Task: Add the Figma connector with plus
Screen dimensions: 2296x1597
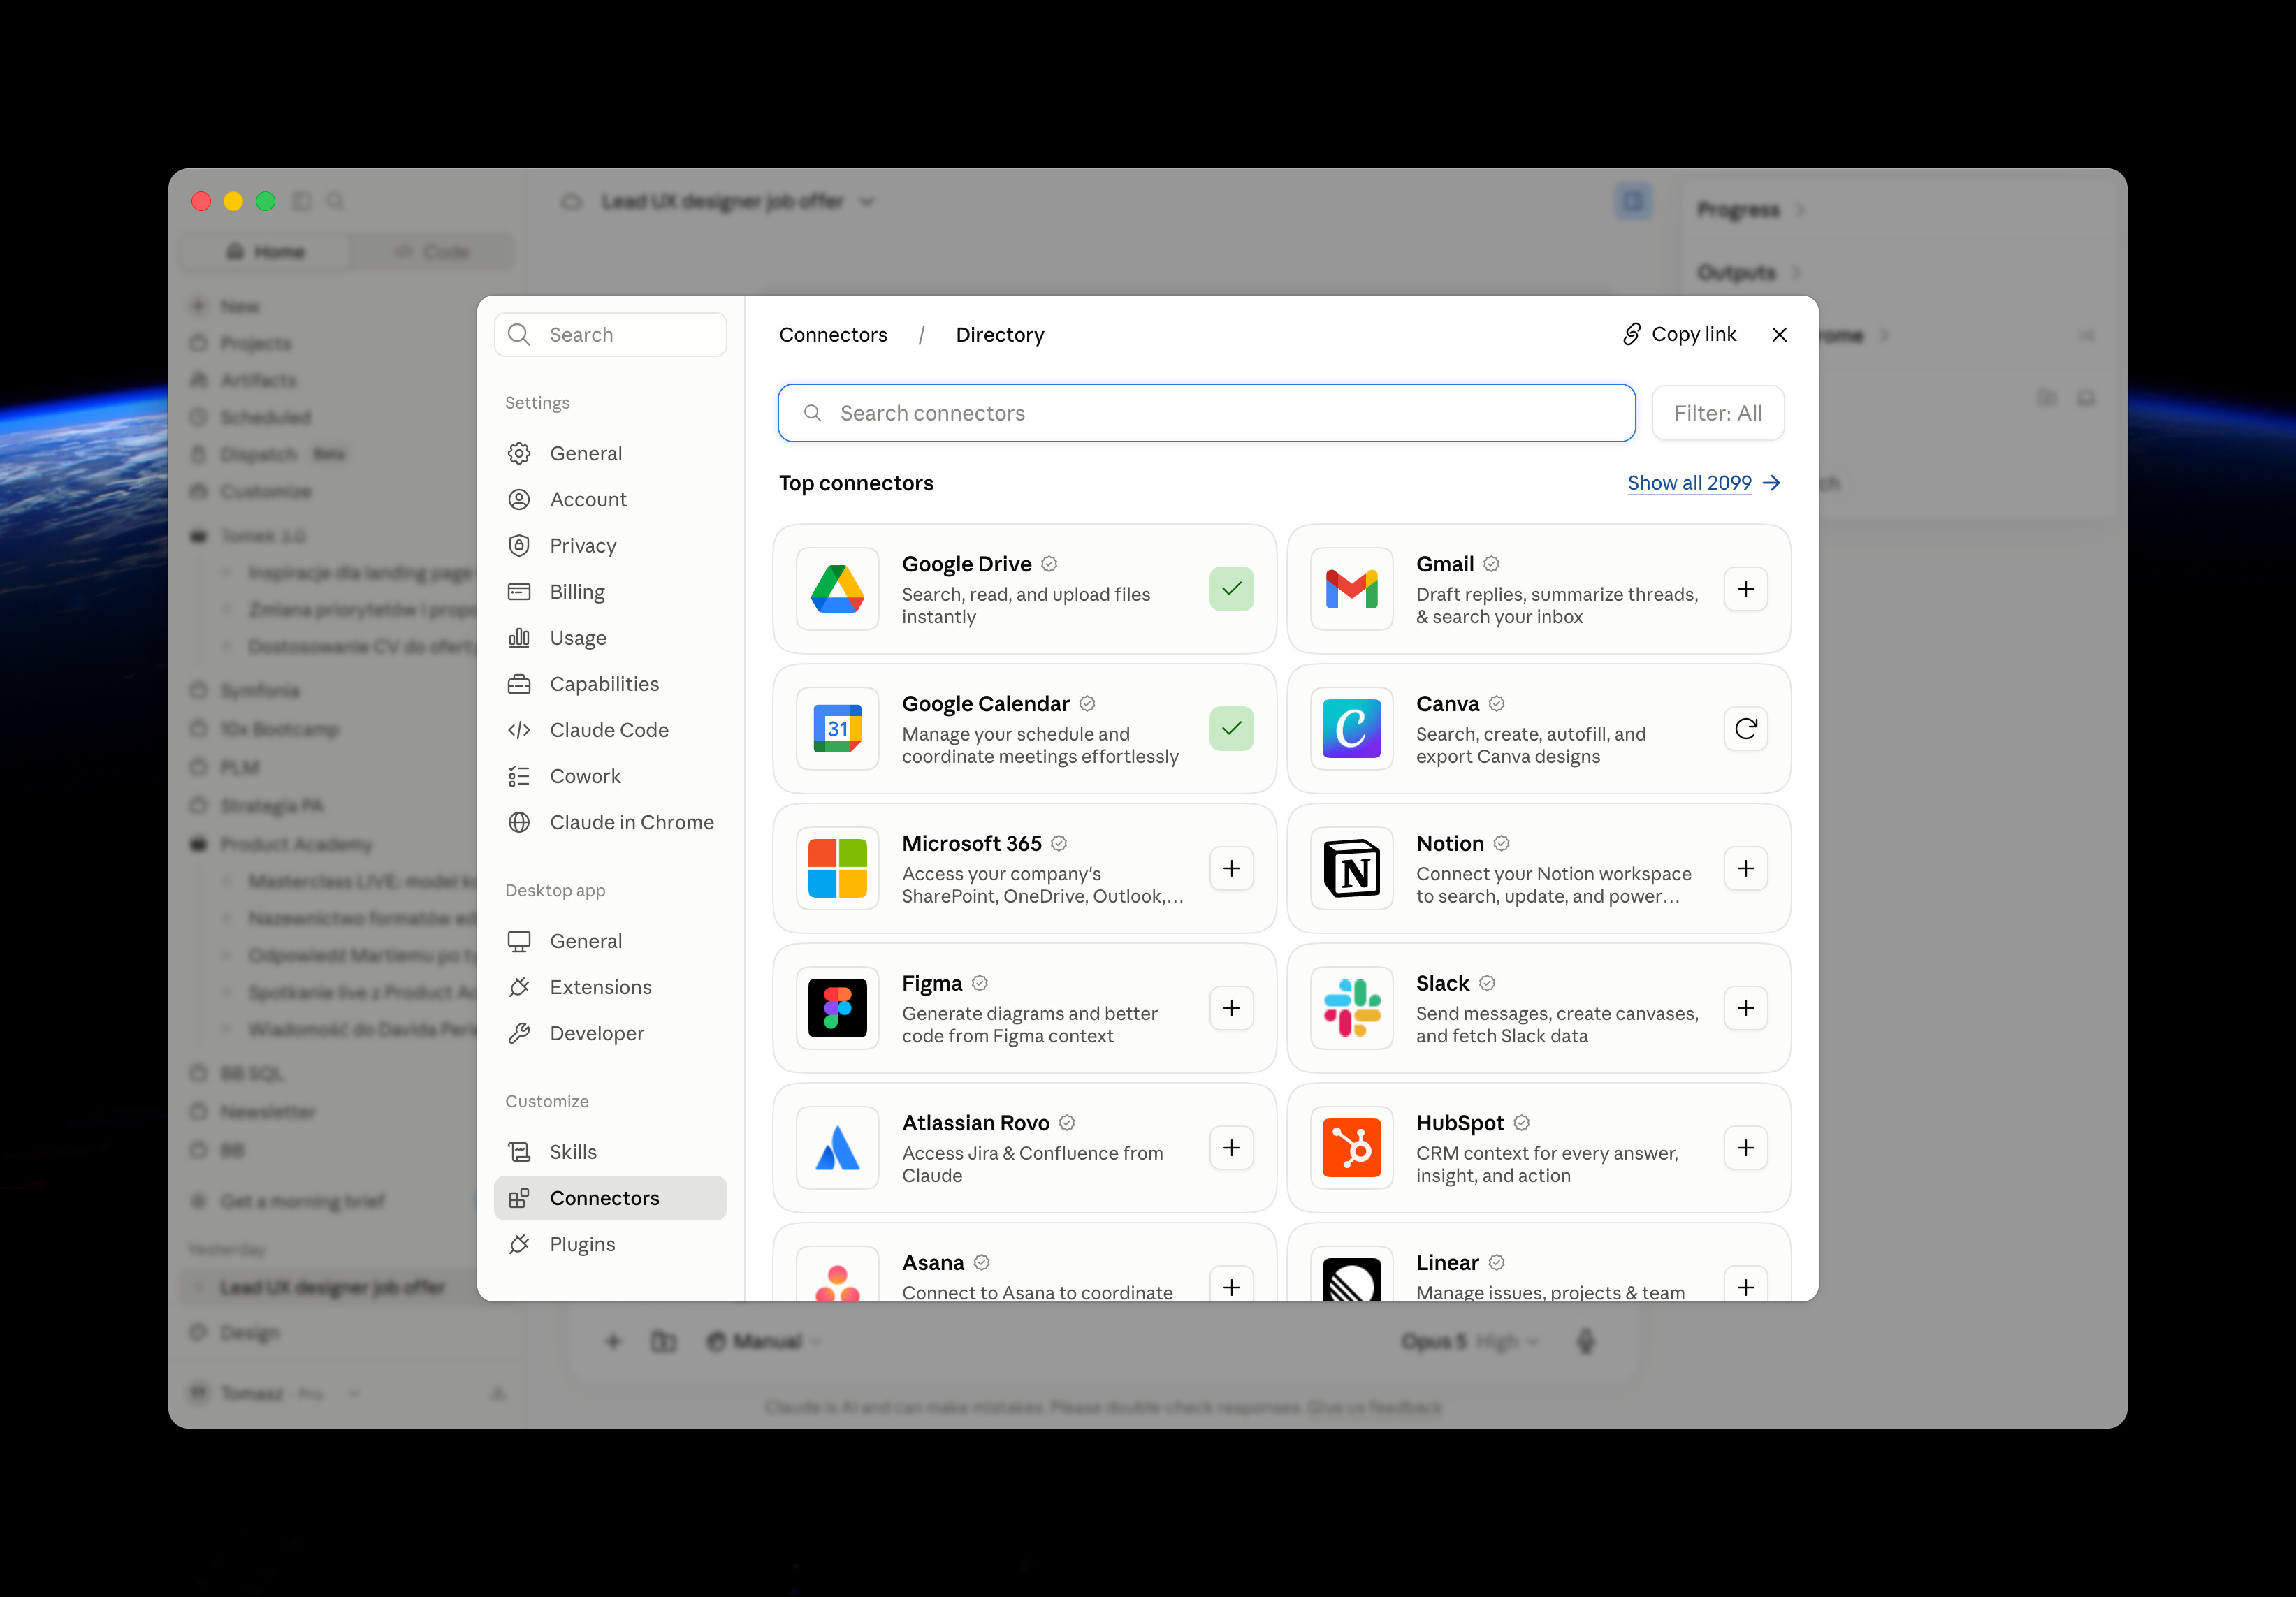Action: (1232, 1008)
